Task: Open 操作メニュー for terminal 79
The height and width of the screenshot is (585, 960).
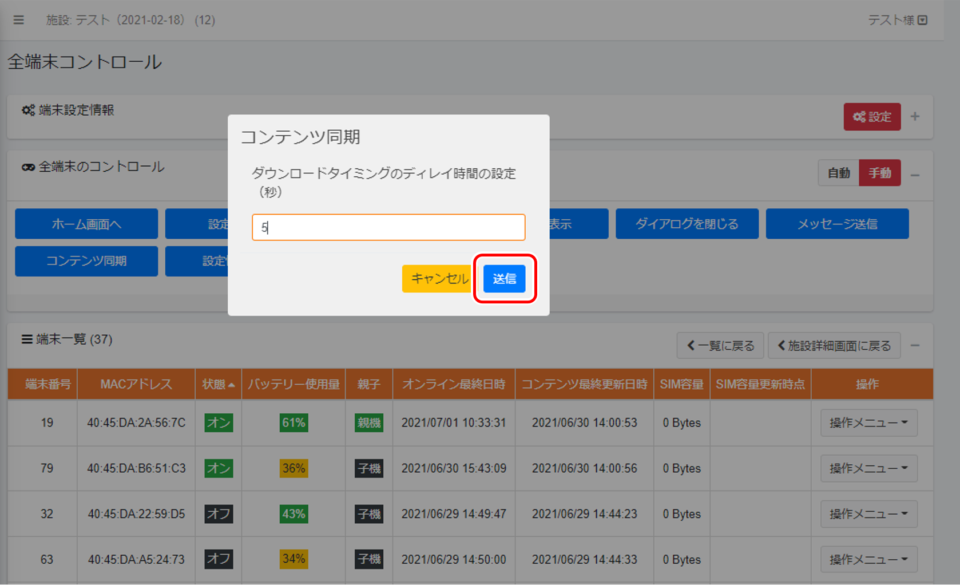Action: point(868,468)
